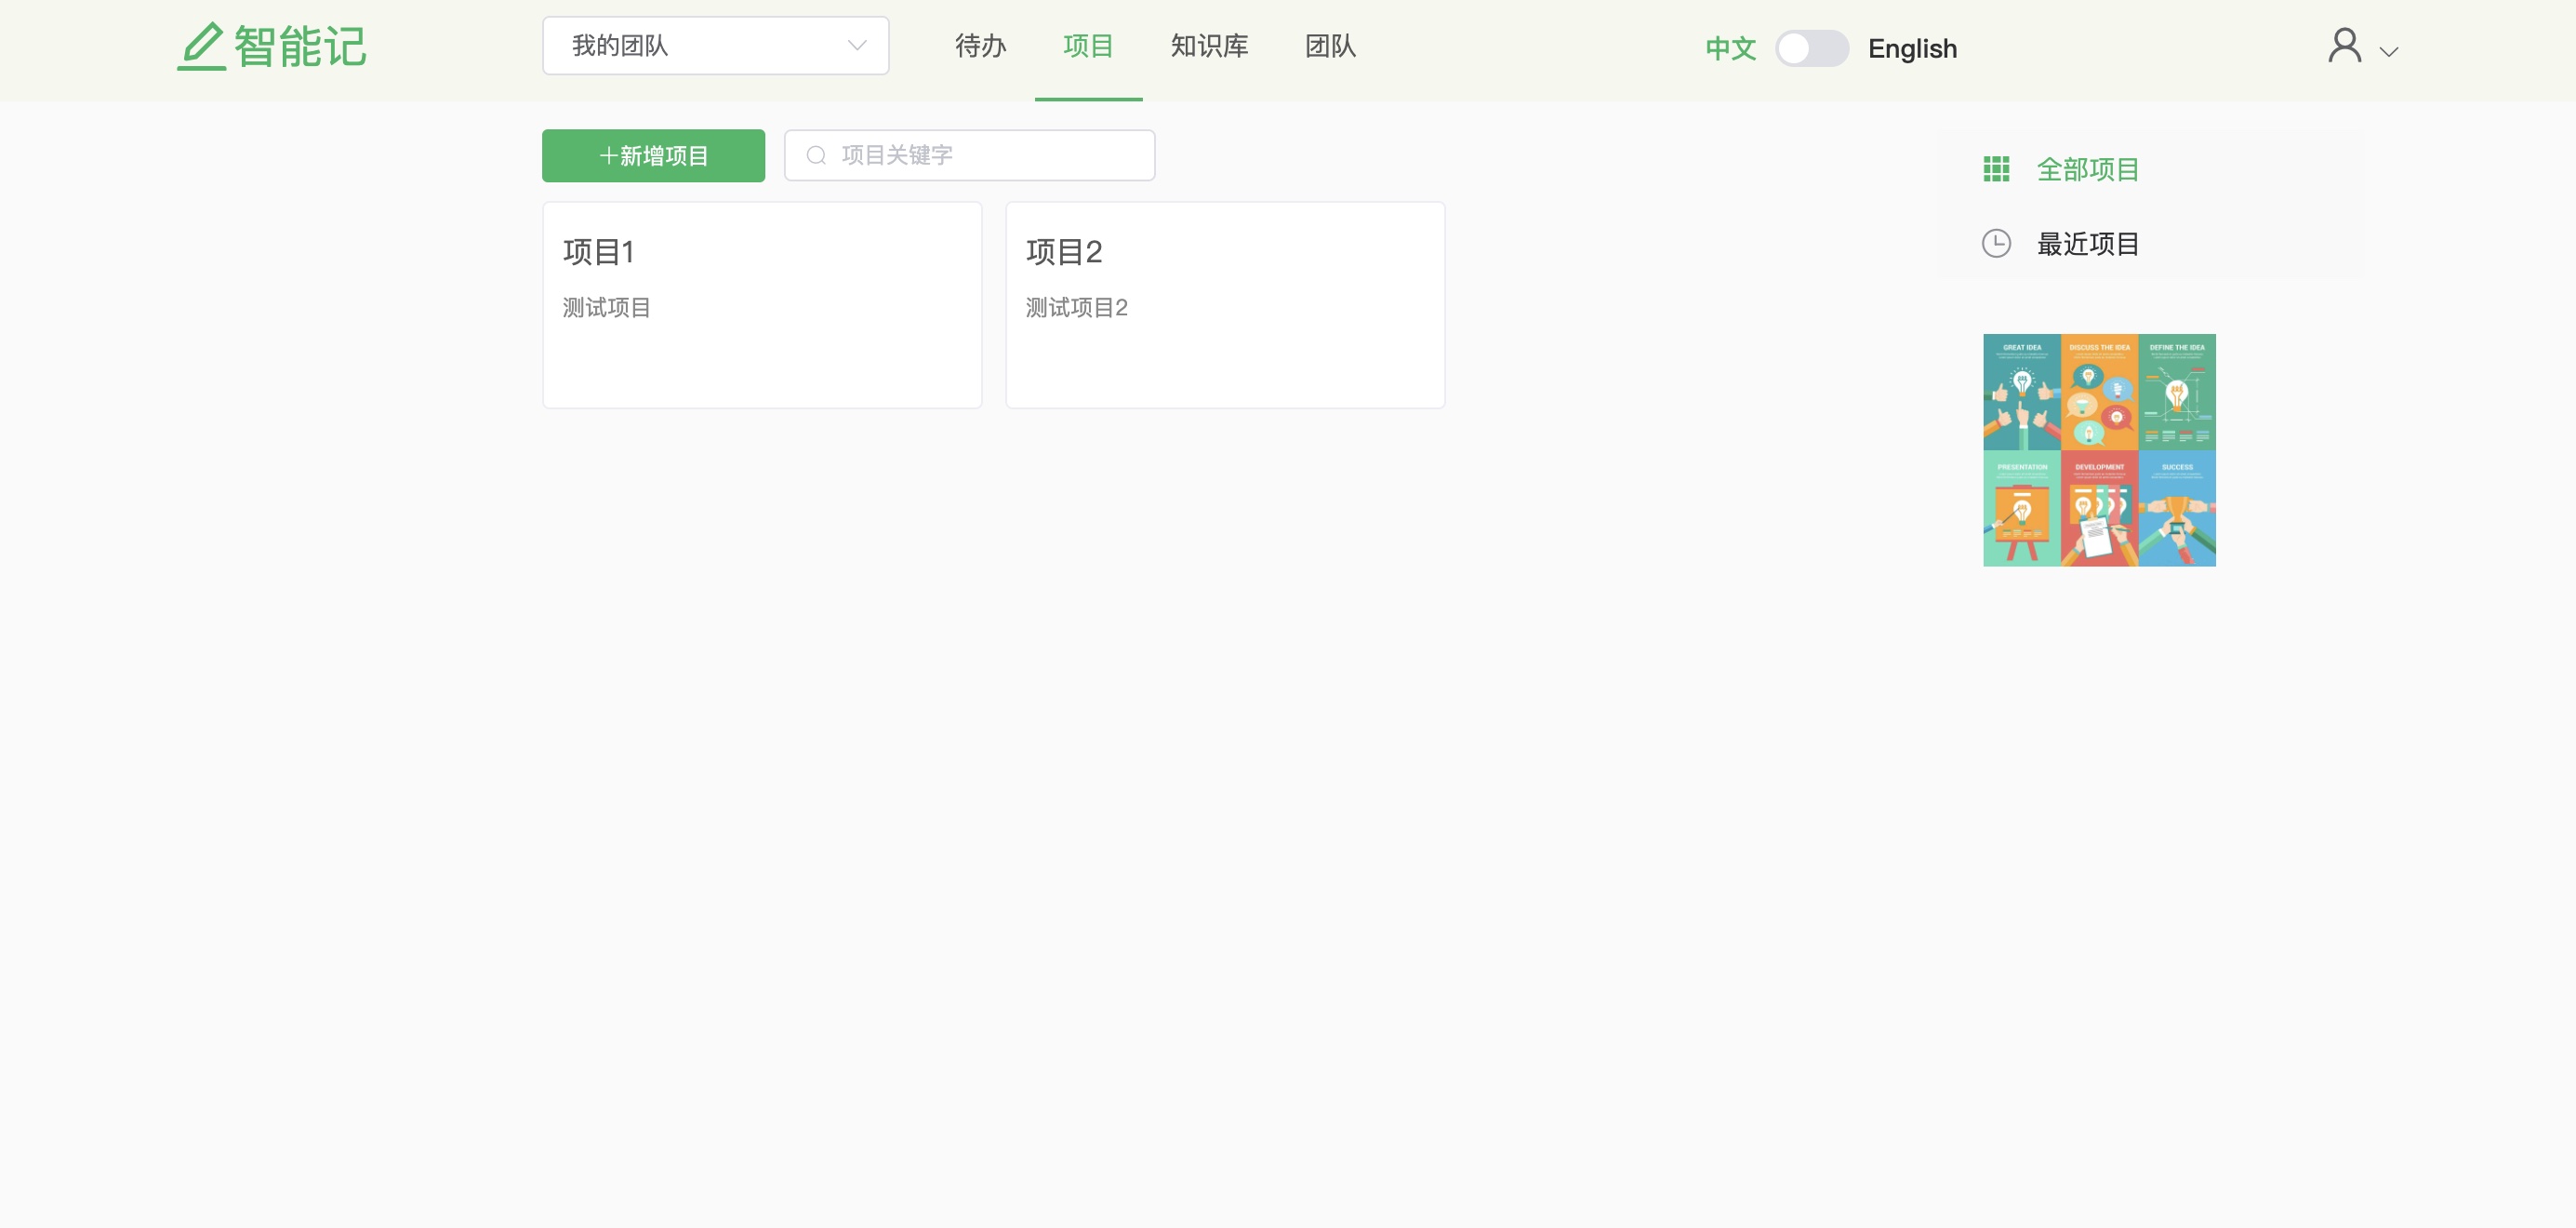
Task: Click the 智能记 pencil logo icon
Action: point(201,46)
